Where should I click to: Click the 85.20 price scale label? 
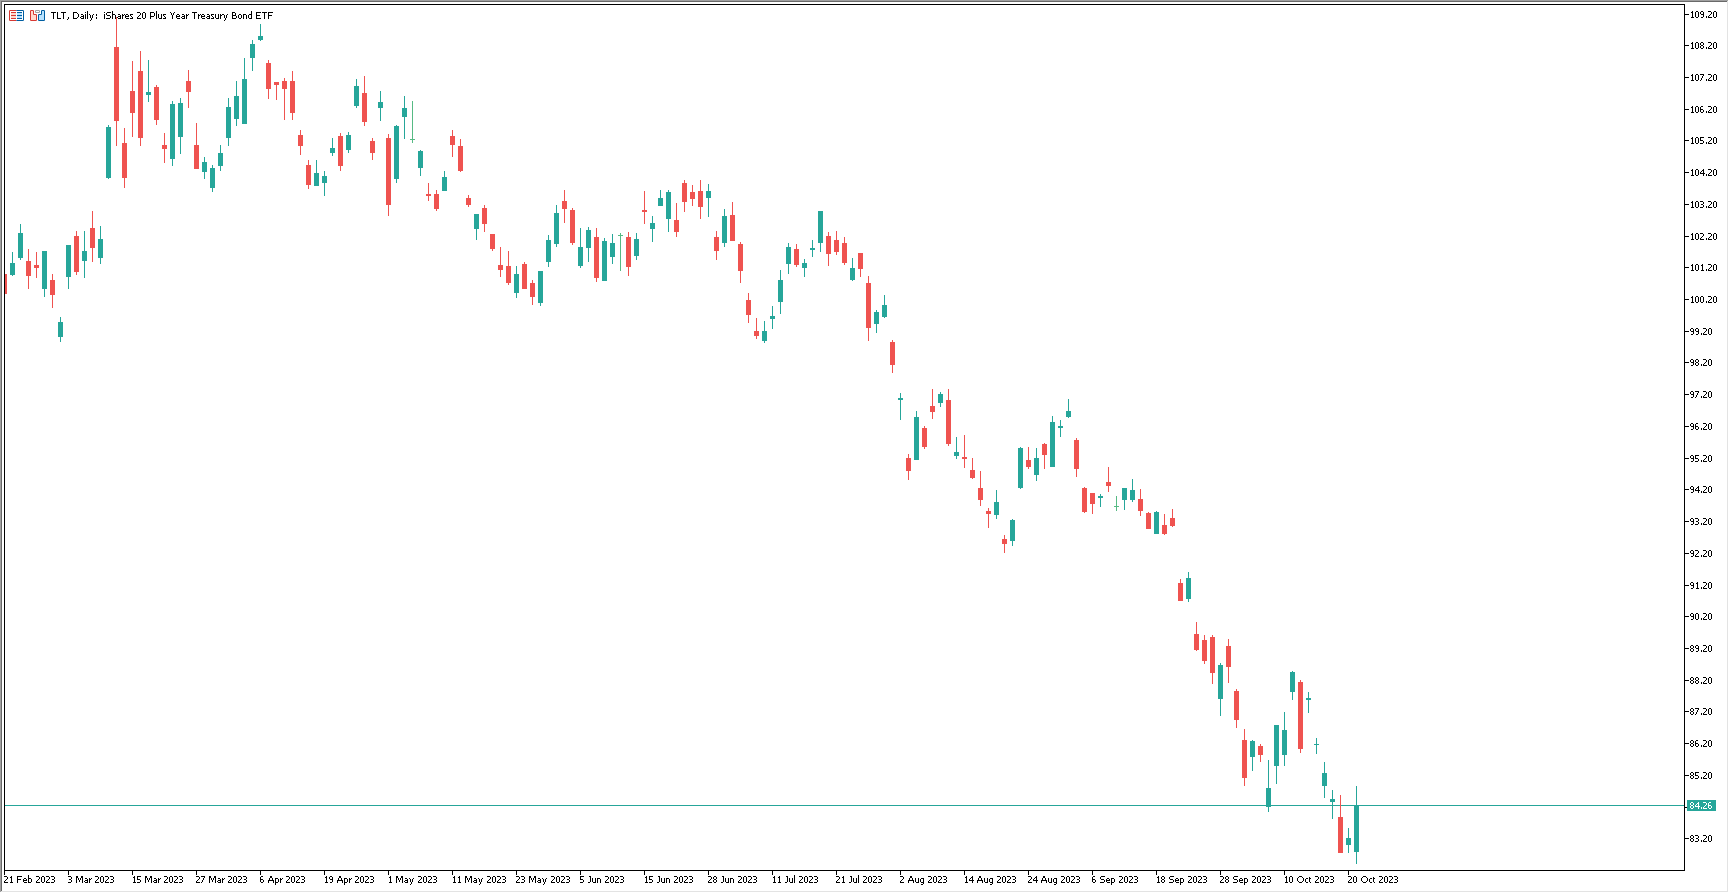1702,776
